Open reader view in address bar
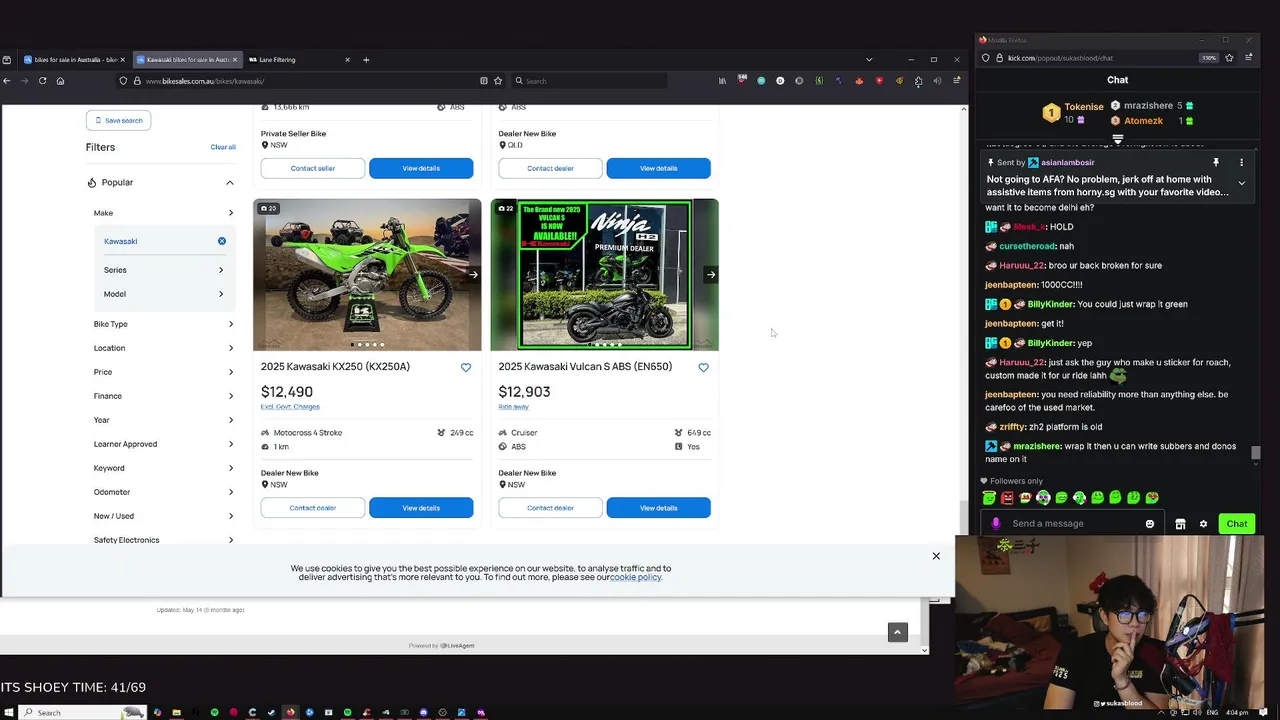This screenshot has height=720, width=1280. pos(484,81)
